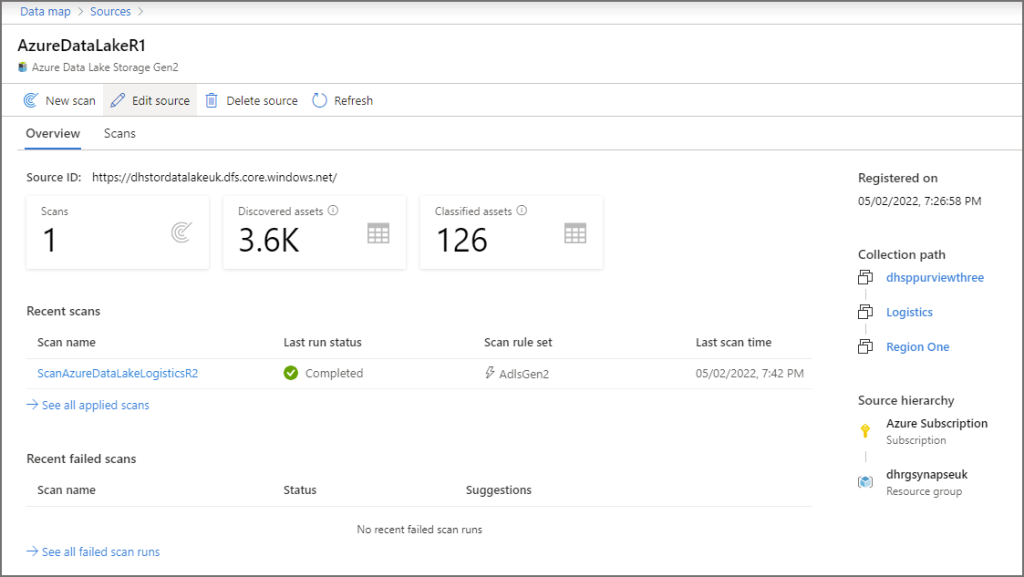
Task: Click the collection icon beside Logistics
Action: point(865,312)
